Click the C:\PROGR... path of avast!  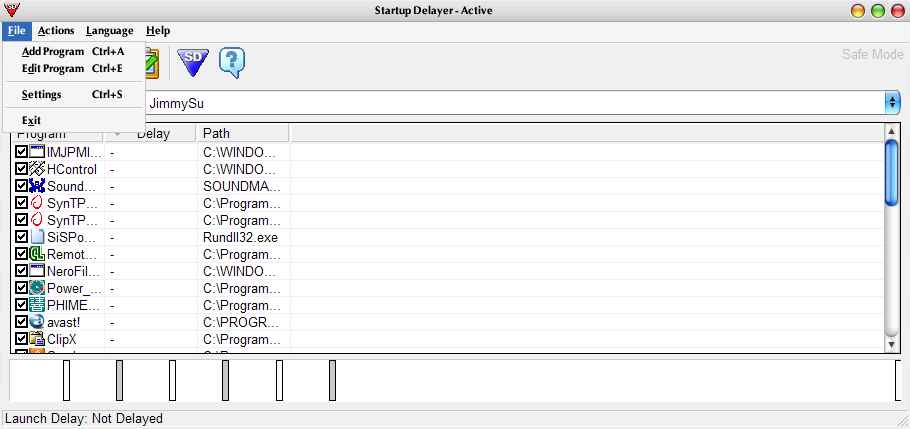click(x=241, y=322)
